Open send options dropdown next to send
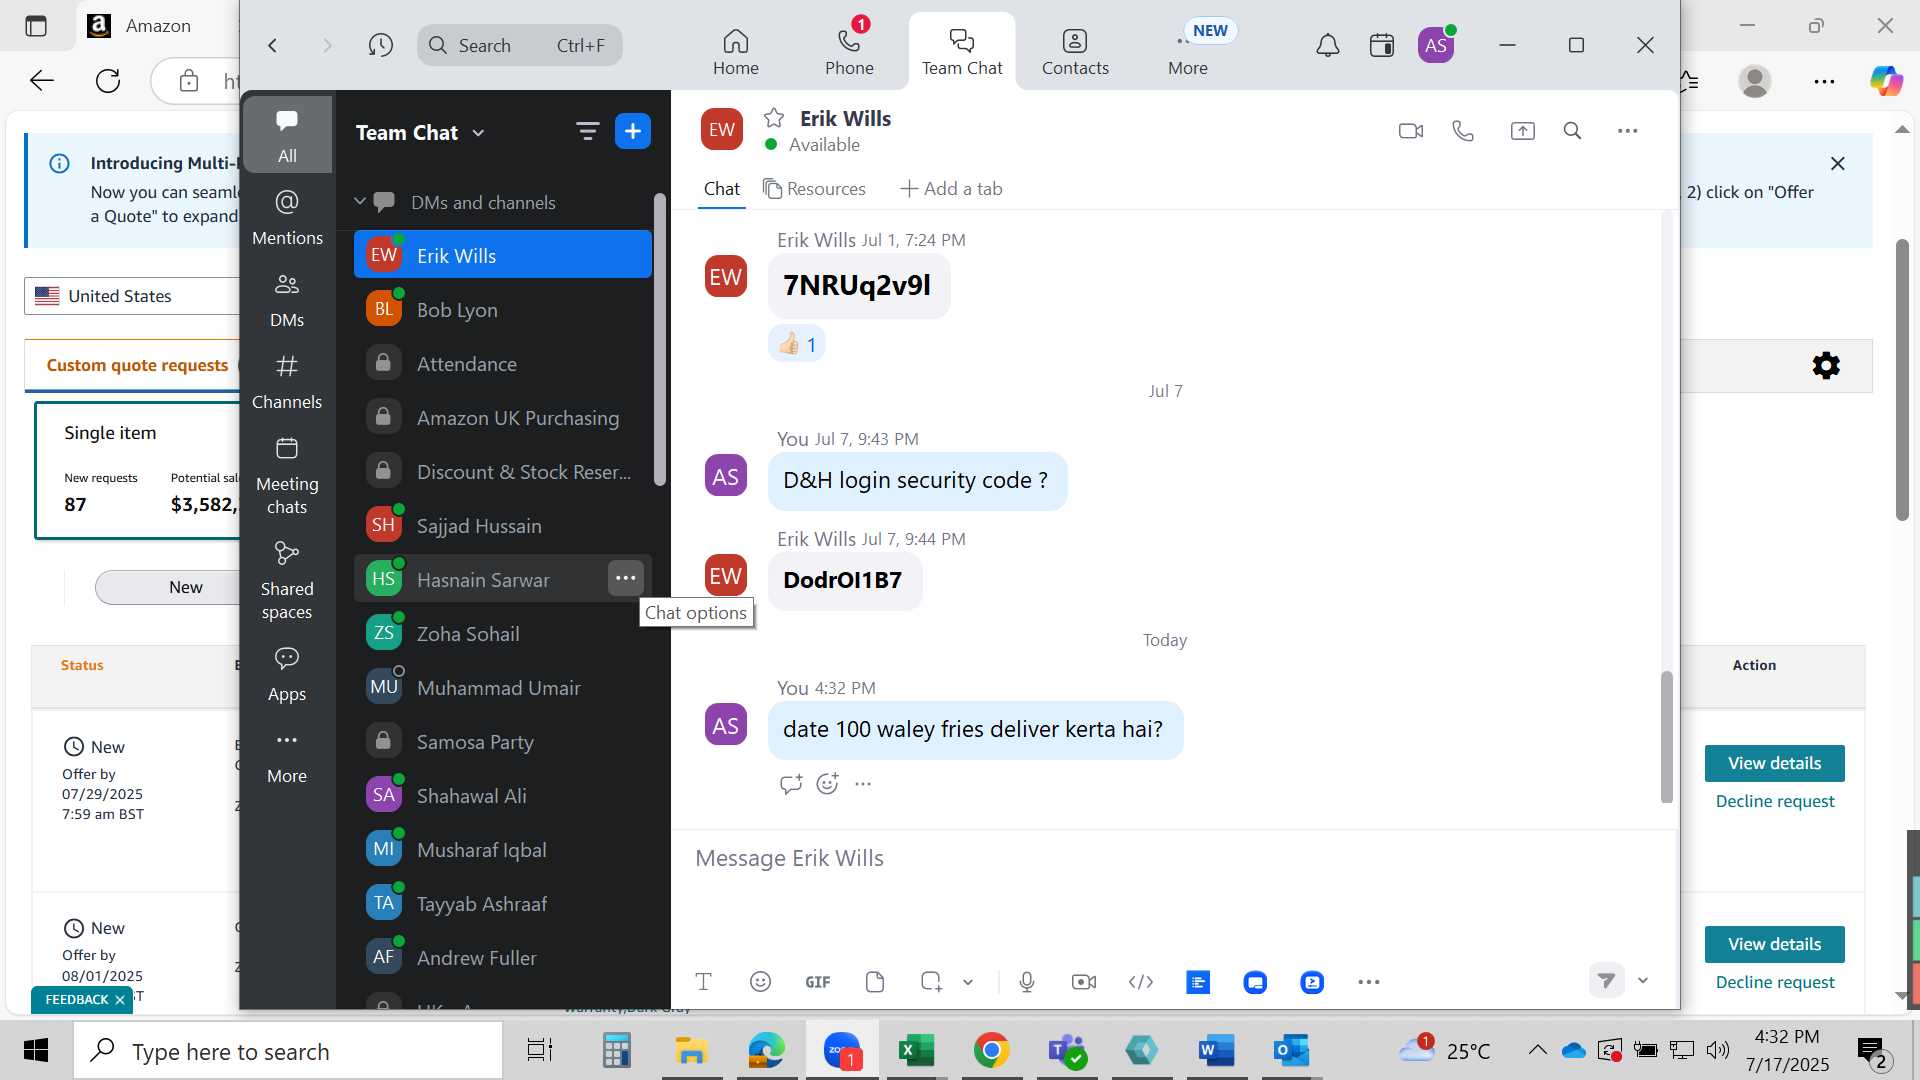1920x1080 pixels. tap(1642, 981)
